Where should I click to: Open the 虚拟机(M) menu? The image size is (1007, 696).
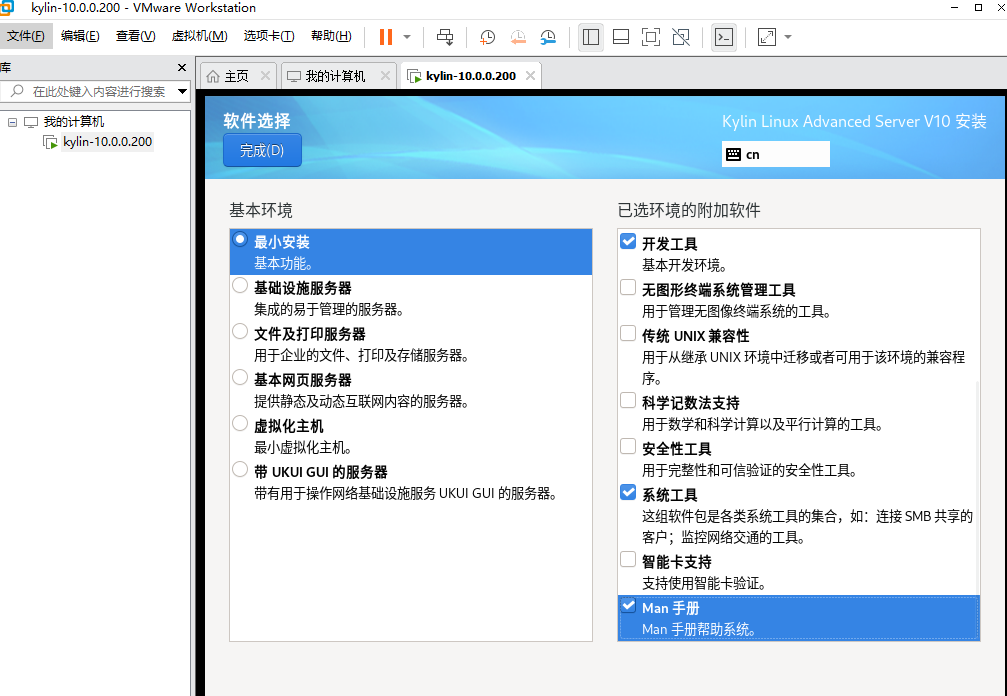200,36
